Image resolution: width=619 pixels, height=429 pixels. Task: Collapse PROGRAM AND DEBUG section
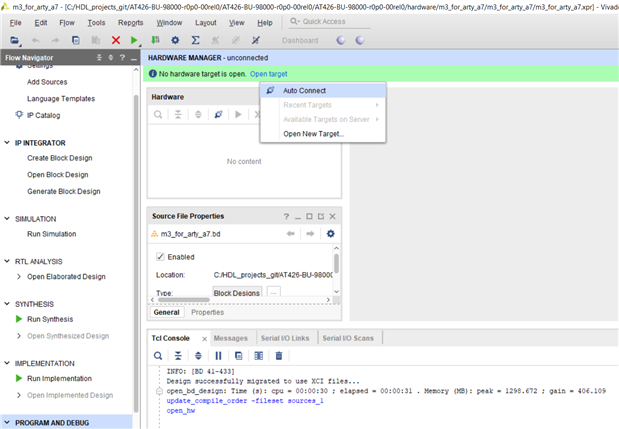coord(8,423)
